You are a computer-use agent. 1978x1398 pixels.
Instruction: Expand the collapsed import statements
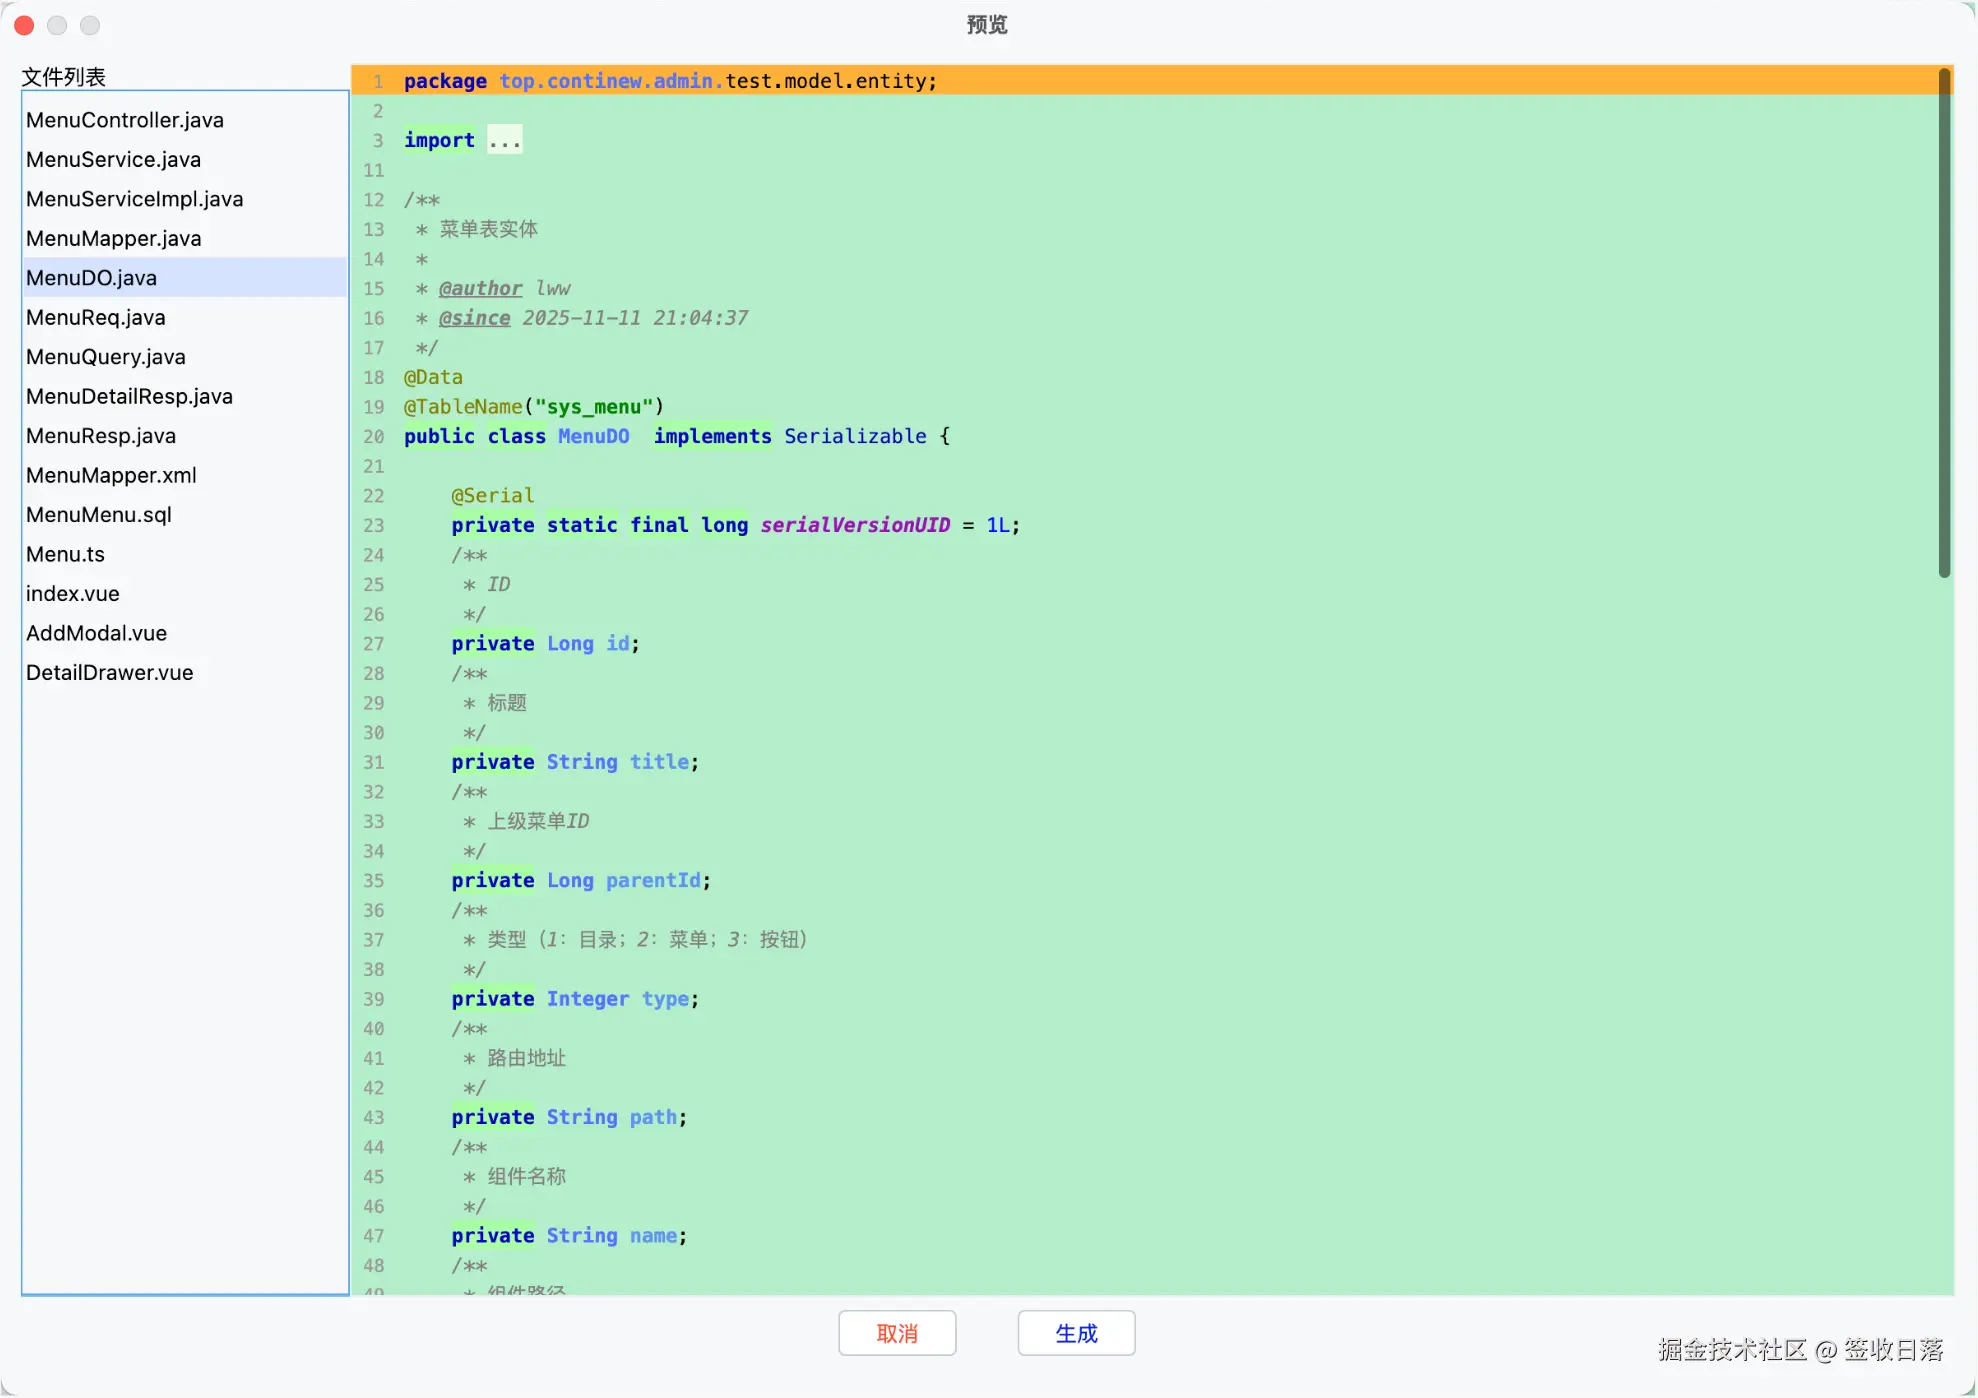coord(504,139)
